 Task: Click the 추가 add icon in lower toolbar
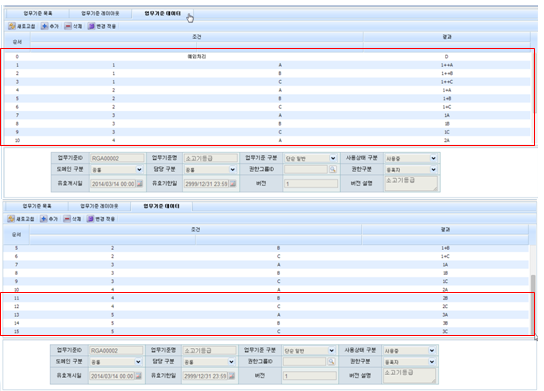click(x=44, y=219)
